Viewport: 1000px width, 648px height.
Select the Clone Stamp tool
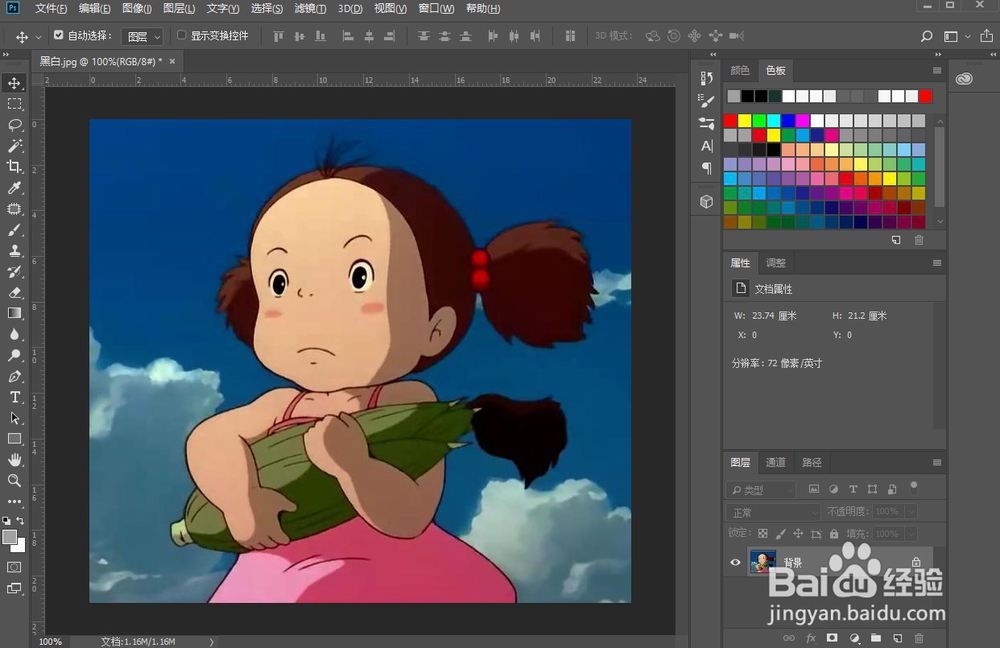tap(14, 251)
